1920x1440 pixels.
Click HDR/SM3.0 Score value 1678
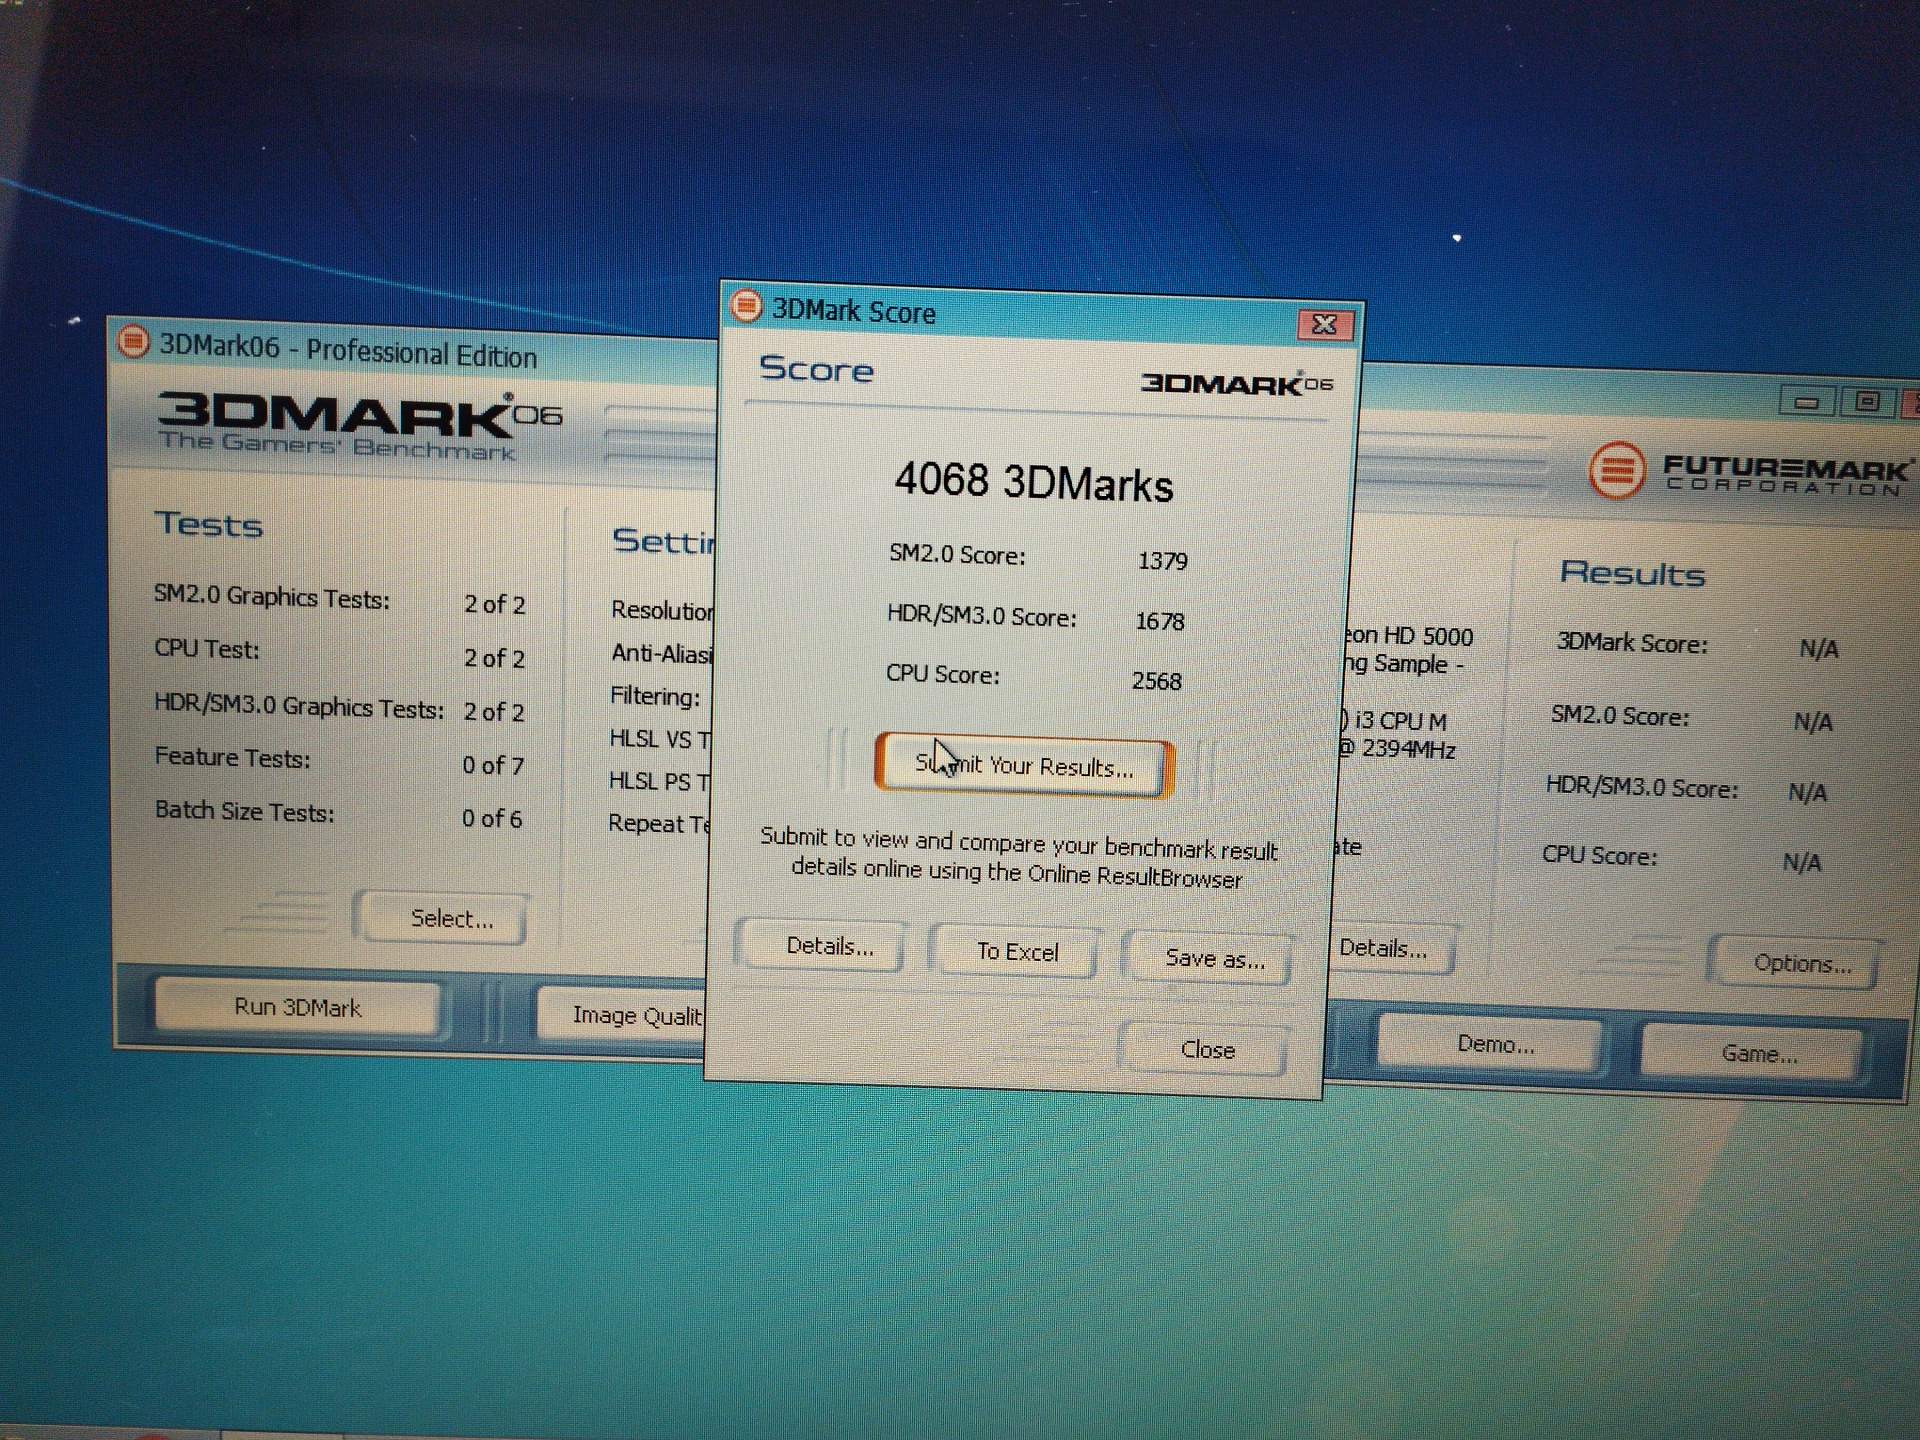[1159, 621]
